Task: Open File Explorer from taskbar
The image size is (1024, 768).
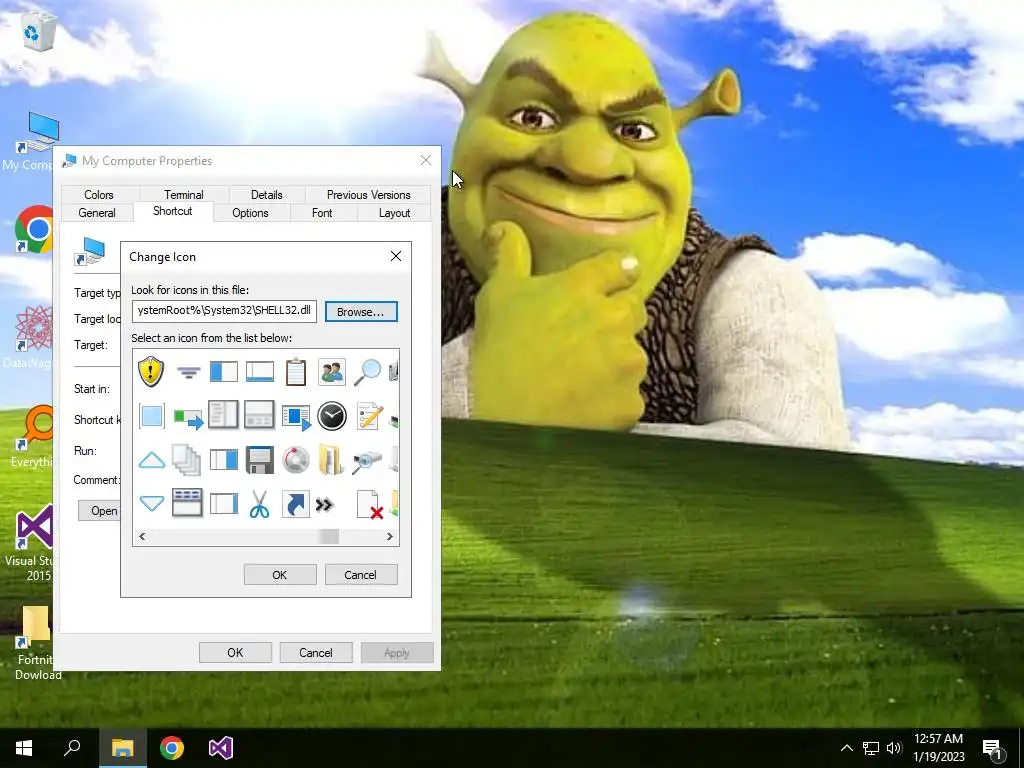Action: click(122, 748)
